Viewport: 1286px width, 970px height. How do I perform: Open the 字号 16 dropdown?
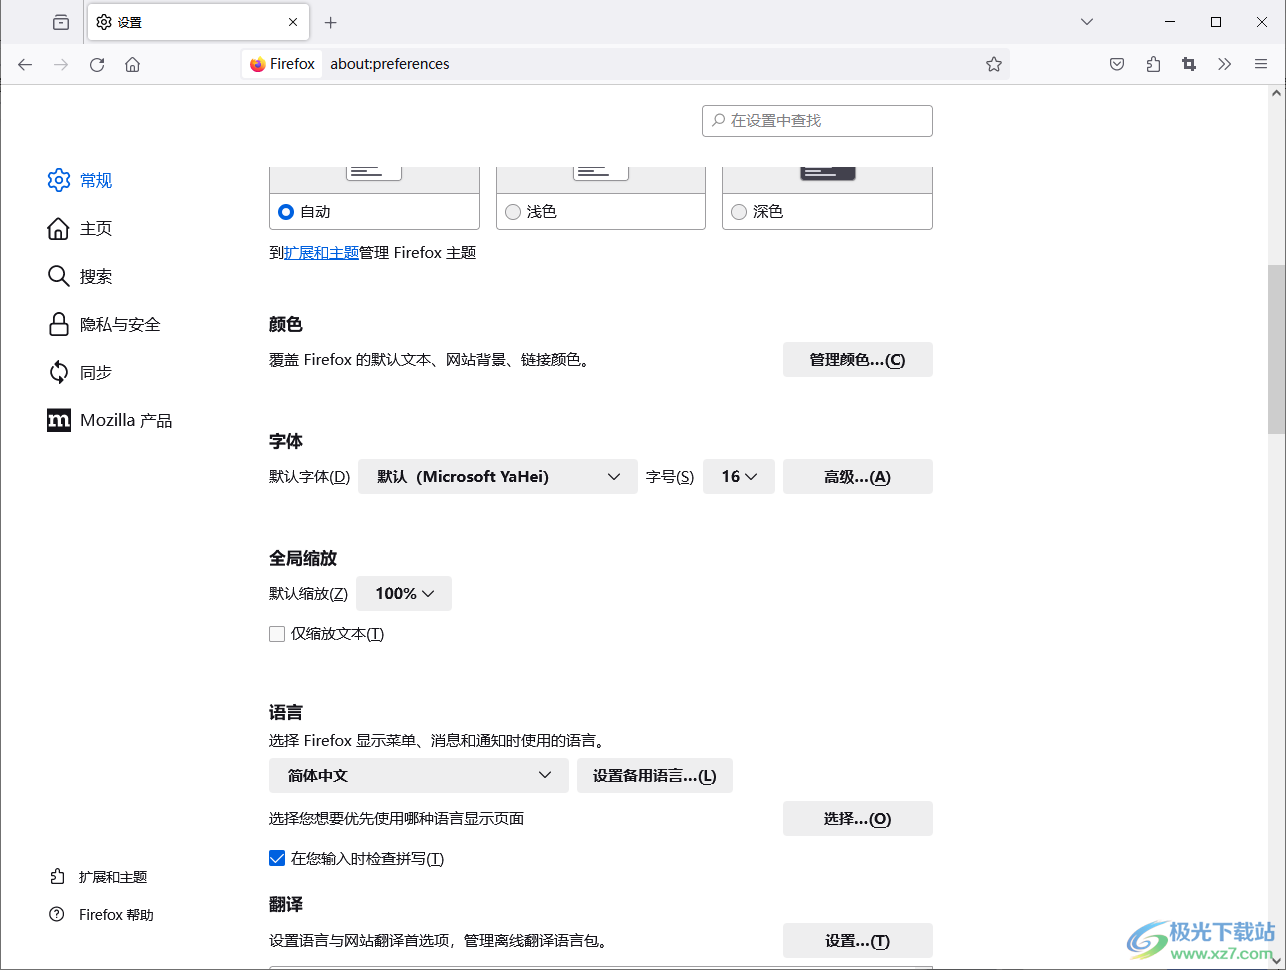coord(739,477)
